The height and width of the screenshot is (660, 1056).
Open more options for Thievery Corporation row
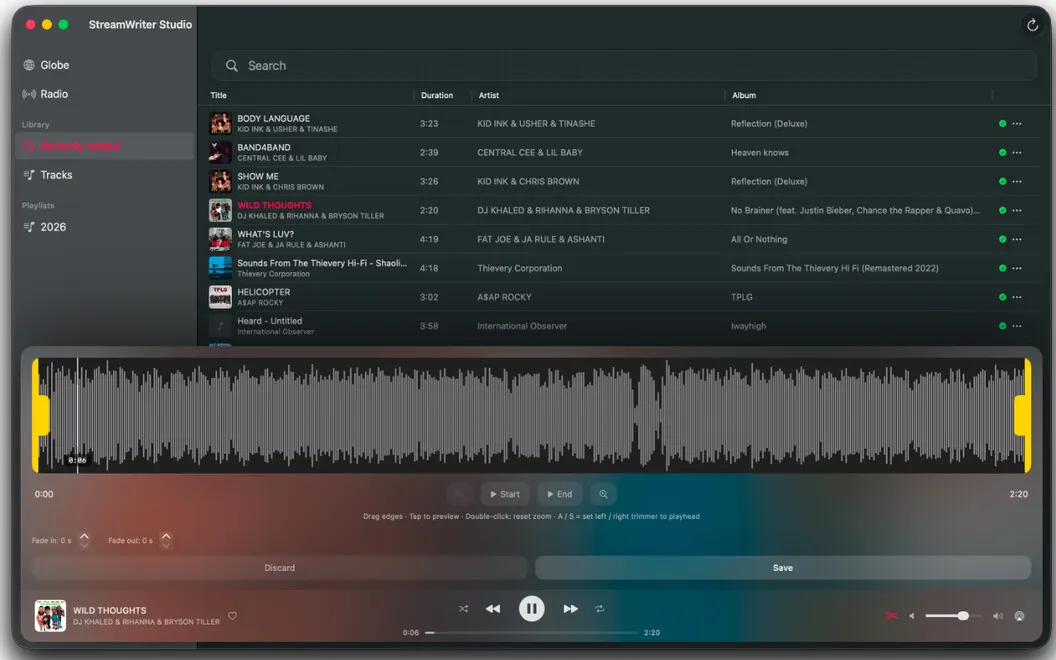tap(1016, 268)
